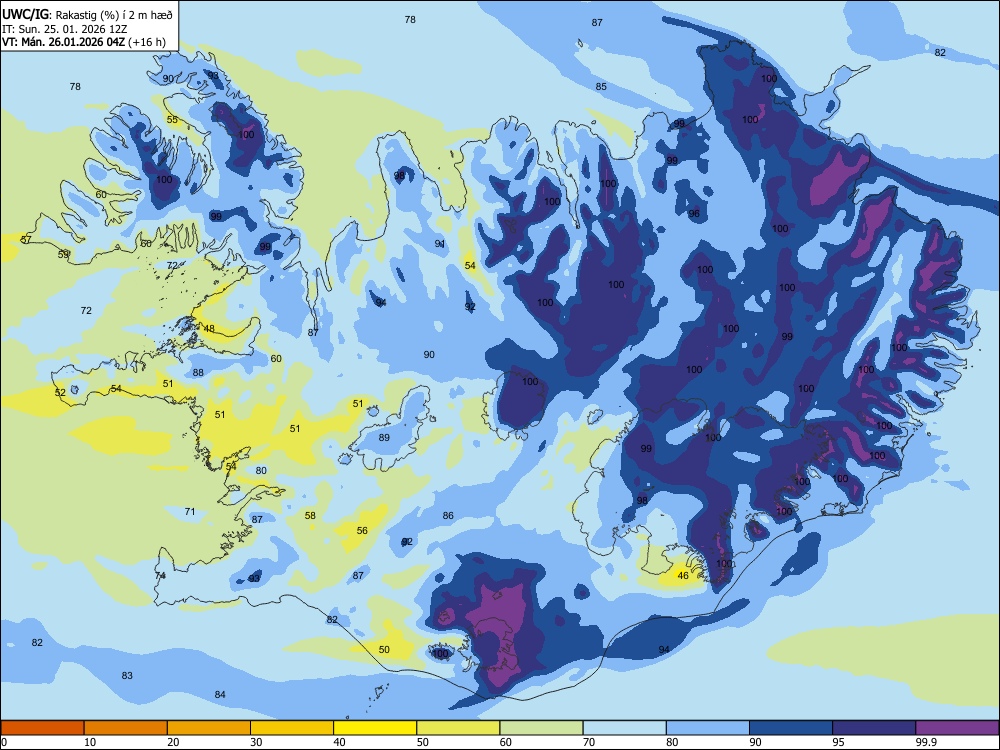Click the orange 10–20 legend swatch
Viewport: 1000px width, 750px height.
126,728
